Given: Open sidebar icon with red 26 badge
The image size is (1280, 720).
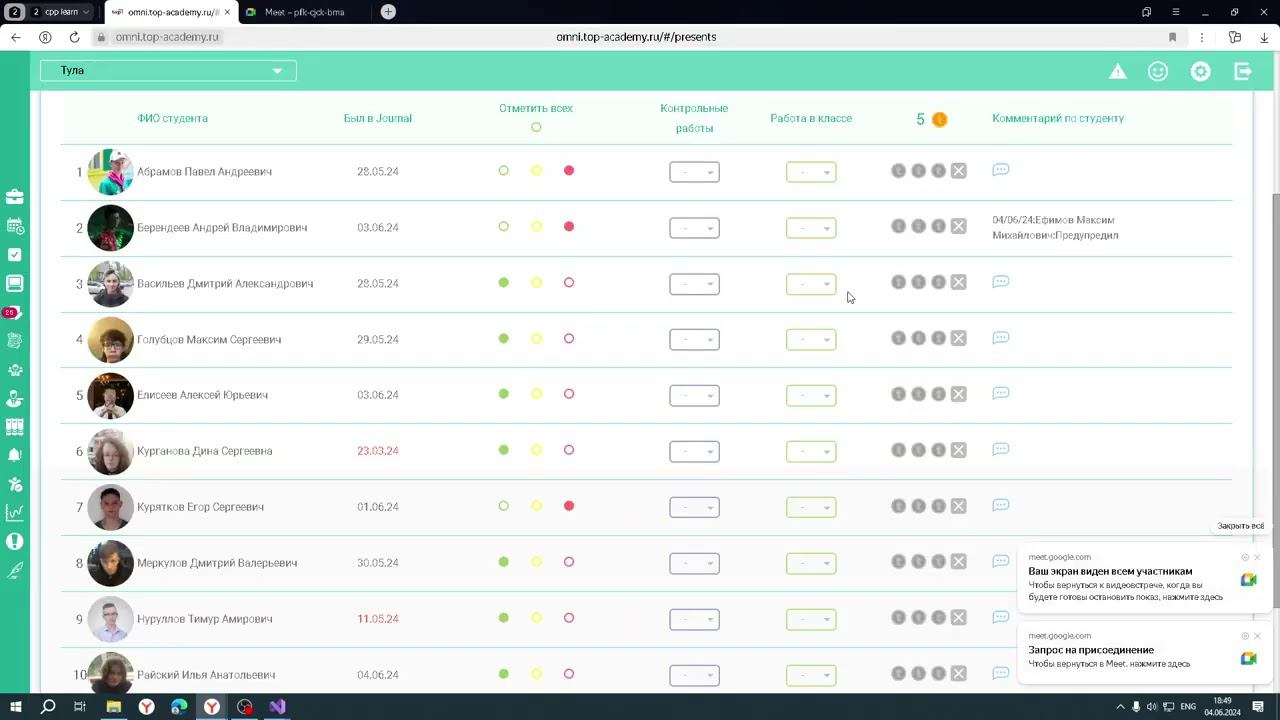Looking at the screenshot, I should [11, 312].
